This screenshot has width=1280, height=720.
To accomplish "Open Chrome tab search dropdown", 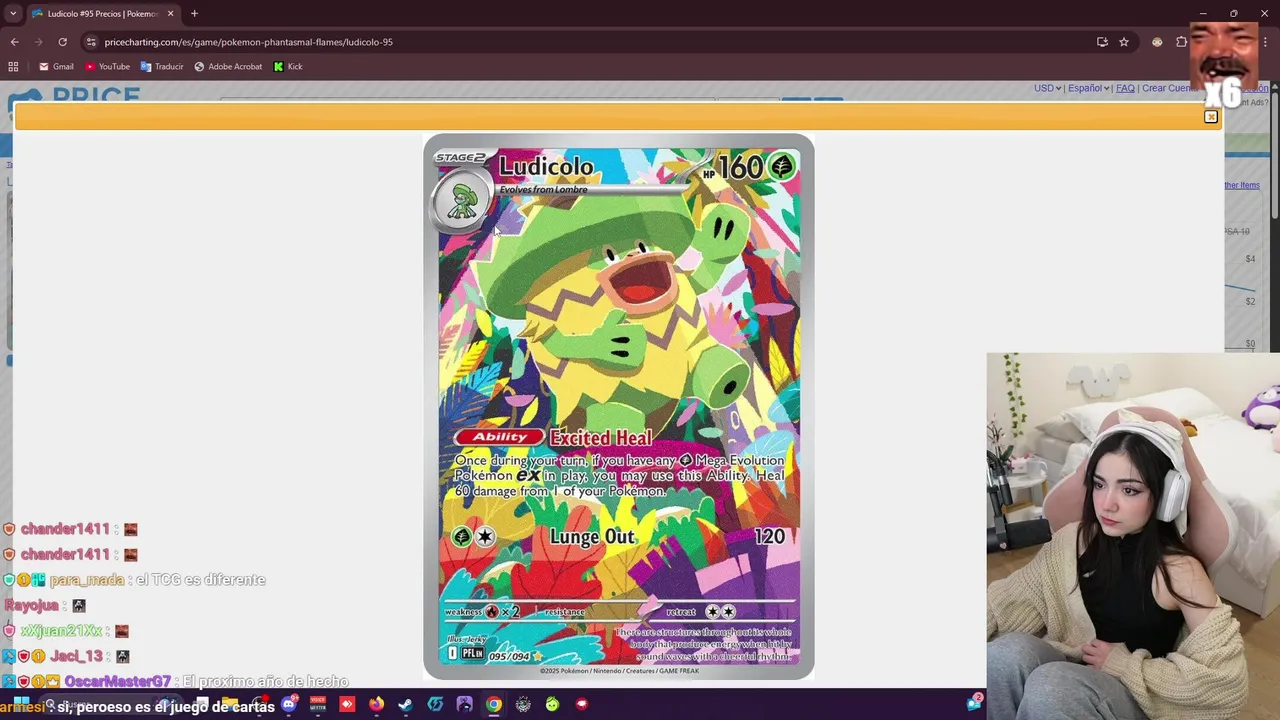I will 13,14.
